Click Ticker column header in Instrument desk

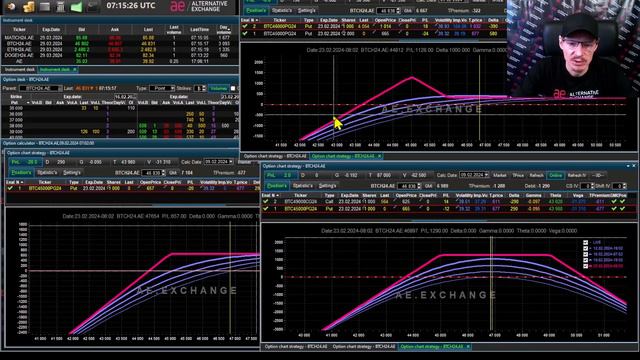pos(19,29)
